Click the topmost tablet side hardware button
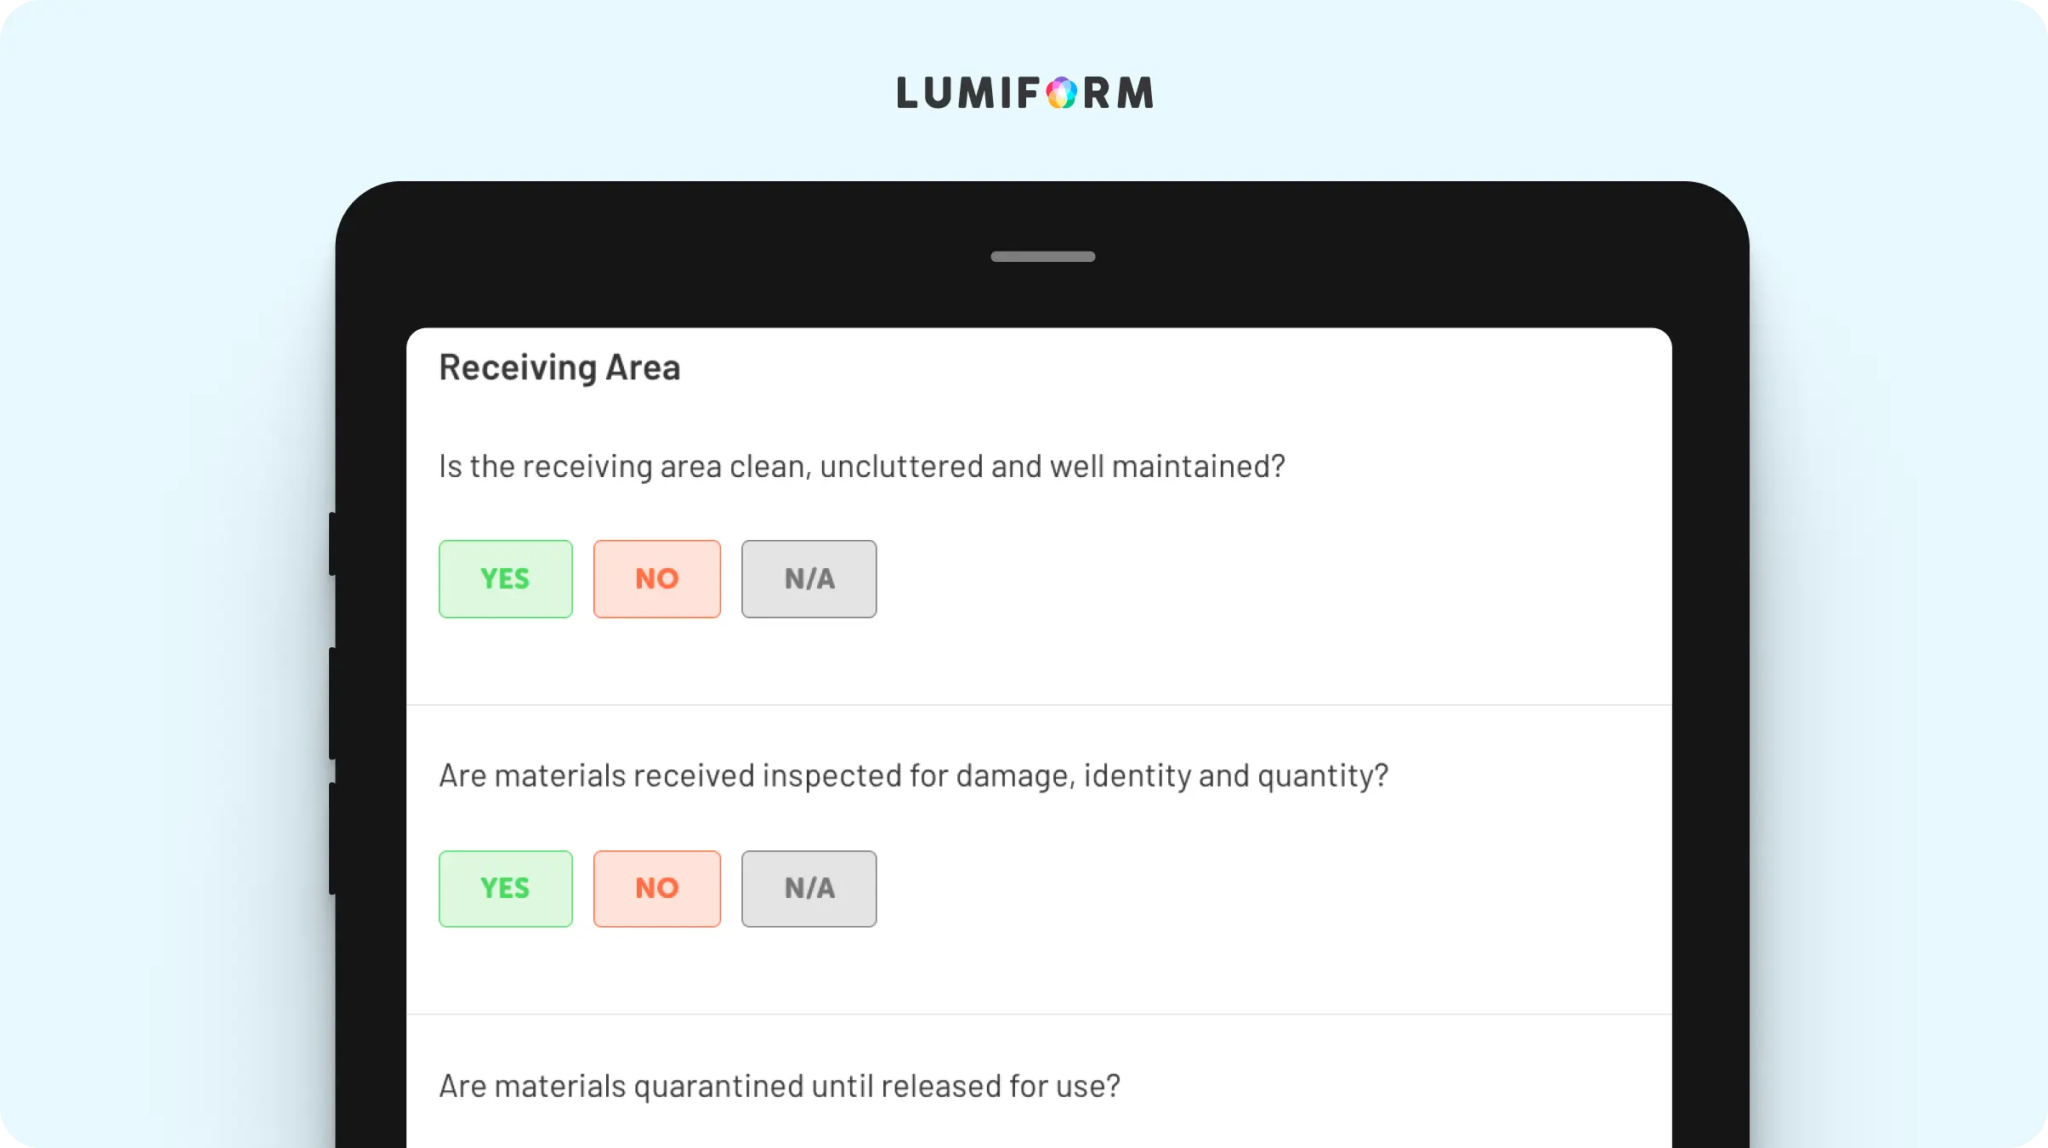 pyautogui.click(x=333, y=544)
